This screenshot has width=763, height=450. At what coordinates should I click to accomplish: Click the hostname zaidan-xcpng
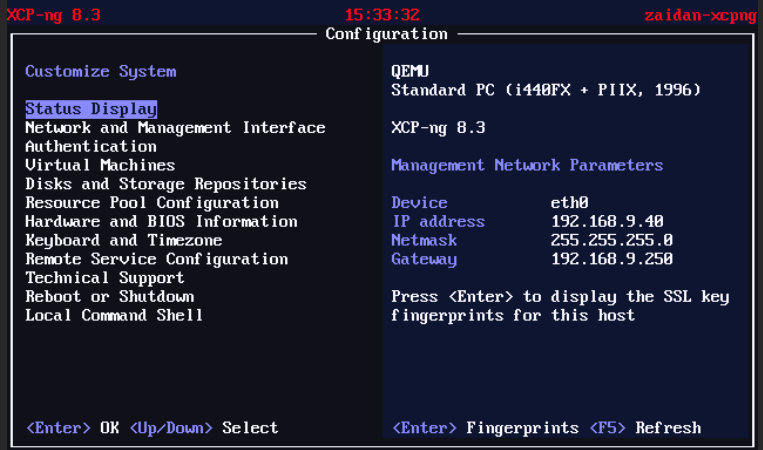coord(701,16)
